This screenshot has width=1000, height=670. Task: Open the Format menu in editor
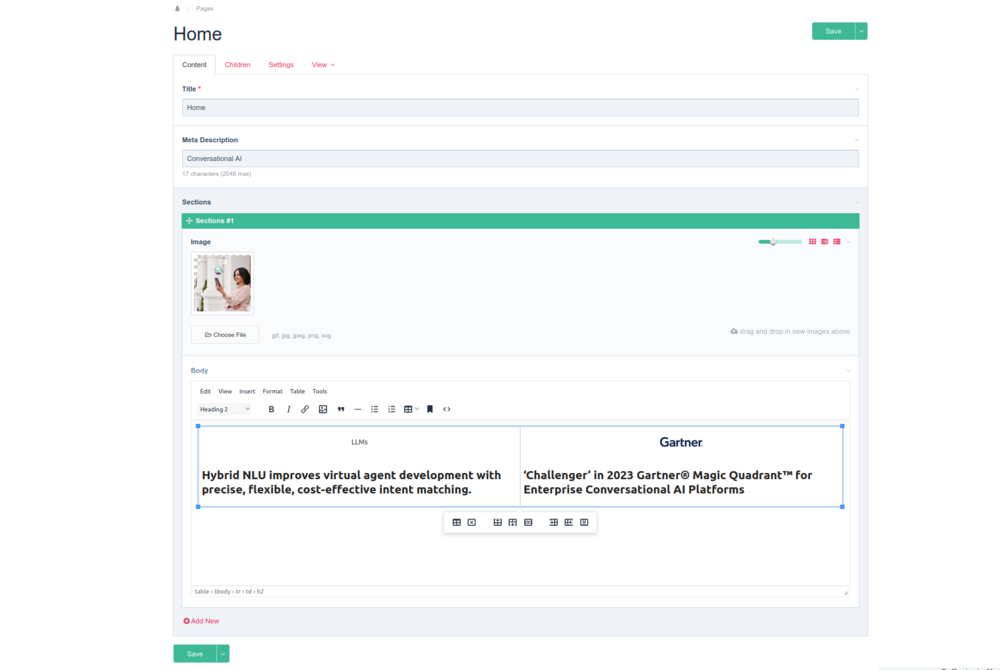click(272, 391)
